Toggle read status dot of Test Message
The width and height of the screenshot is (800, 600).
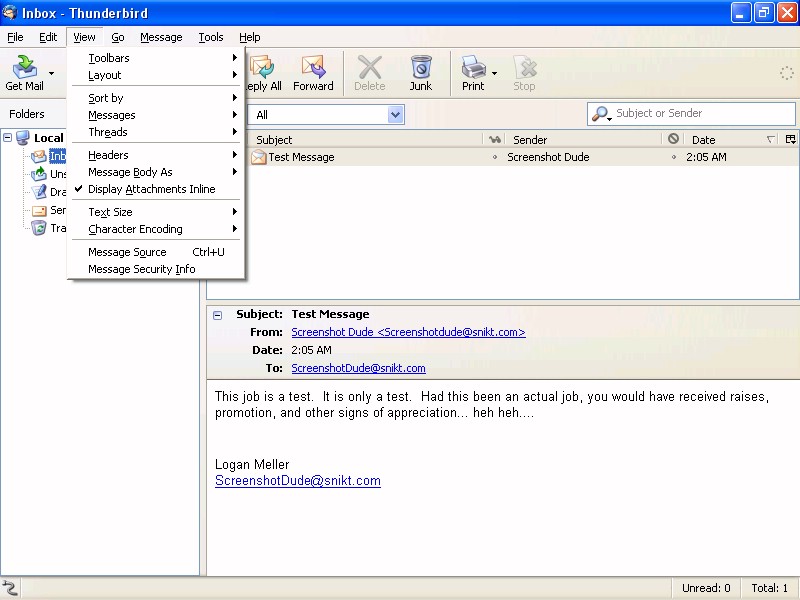tap(494, 157)
